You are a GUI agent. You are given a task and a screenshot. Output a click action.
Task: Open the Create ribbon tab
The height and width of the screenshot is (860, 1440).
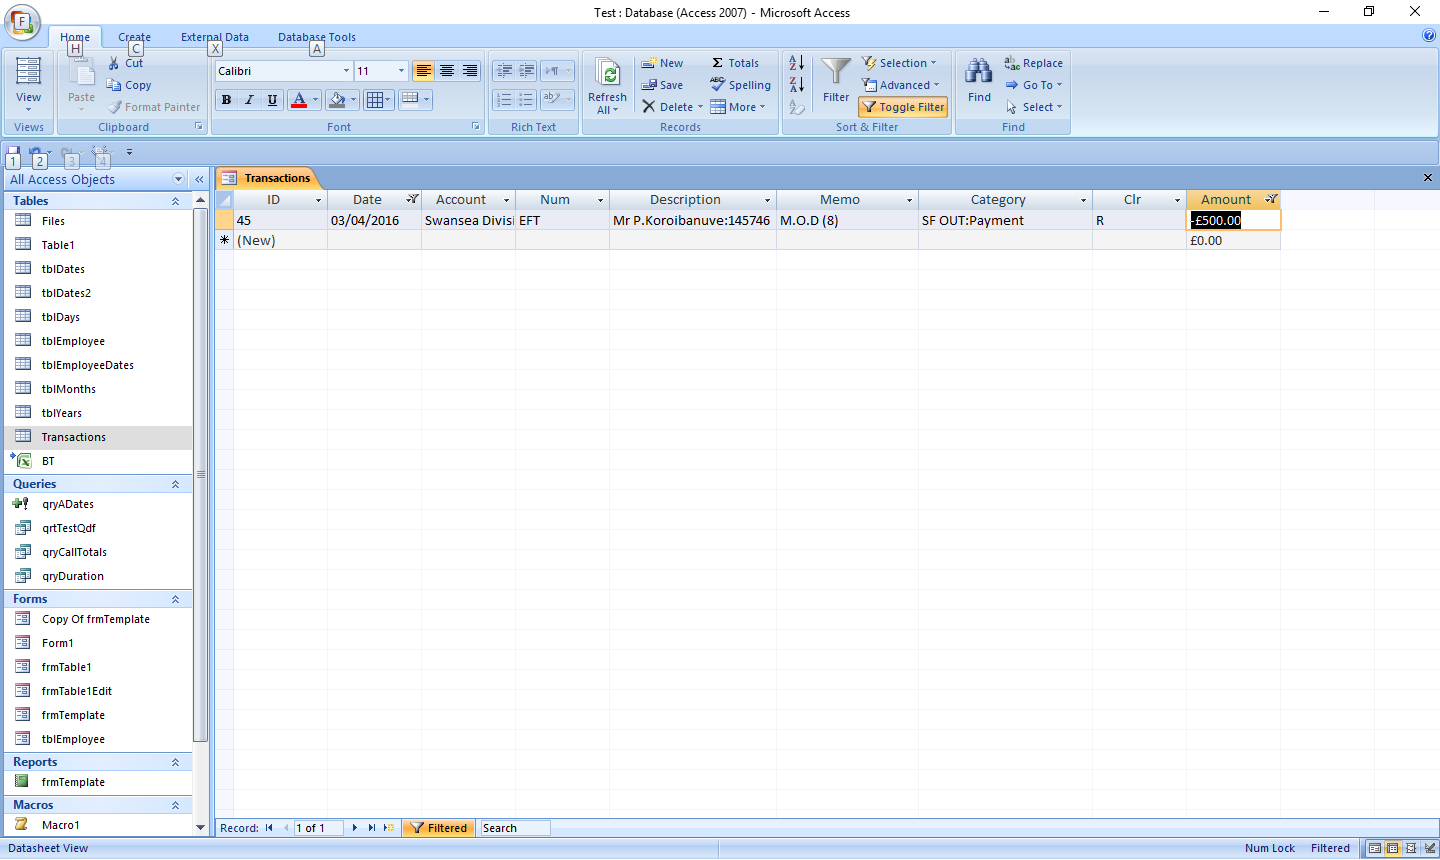134,37
